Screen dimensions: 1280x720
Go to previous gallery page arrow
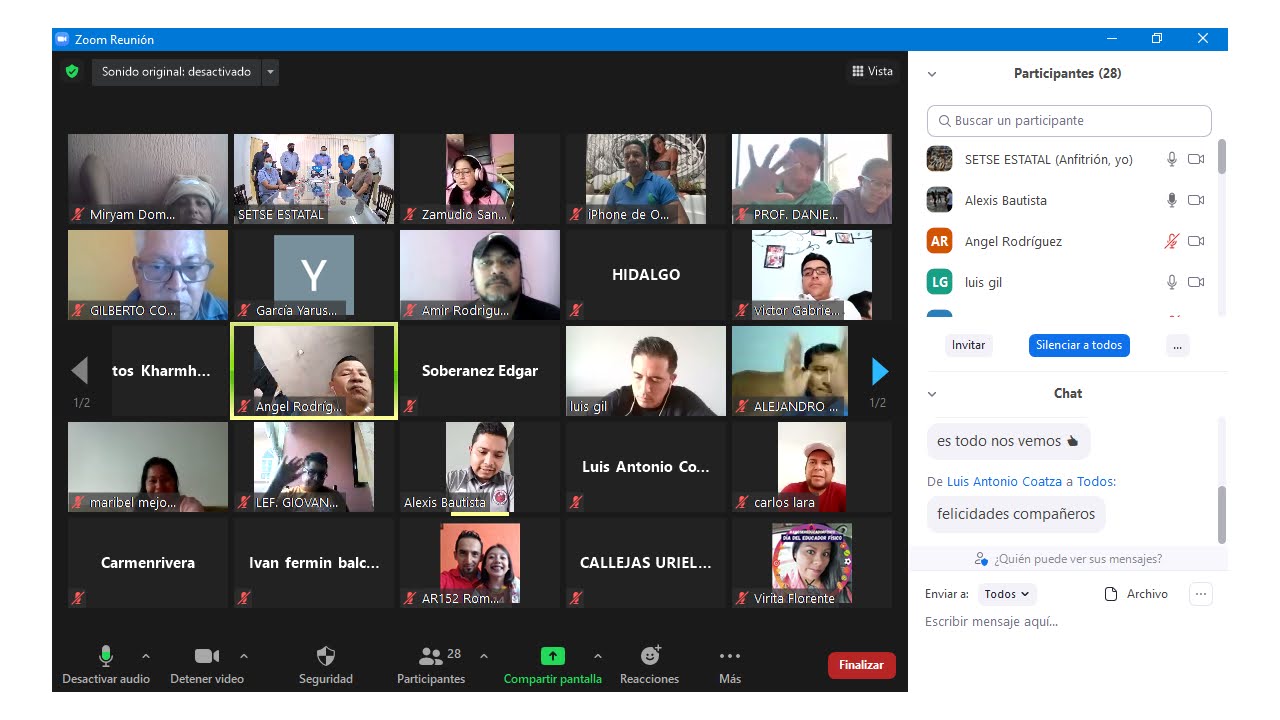click(x=80, y=371)
